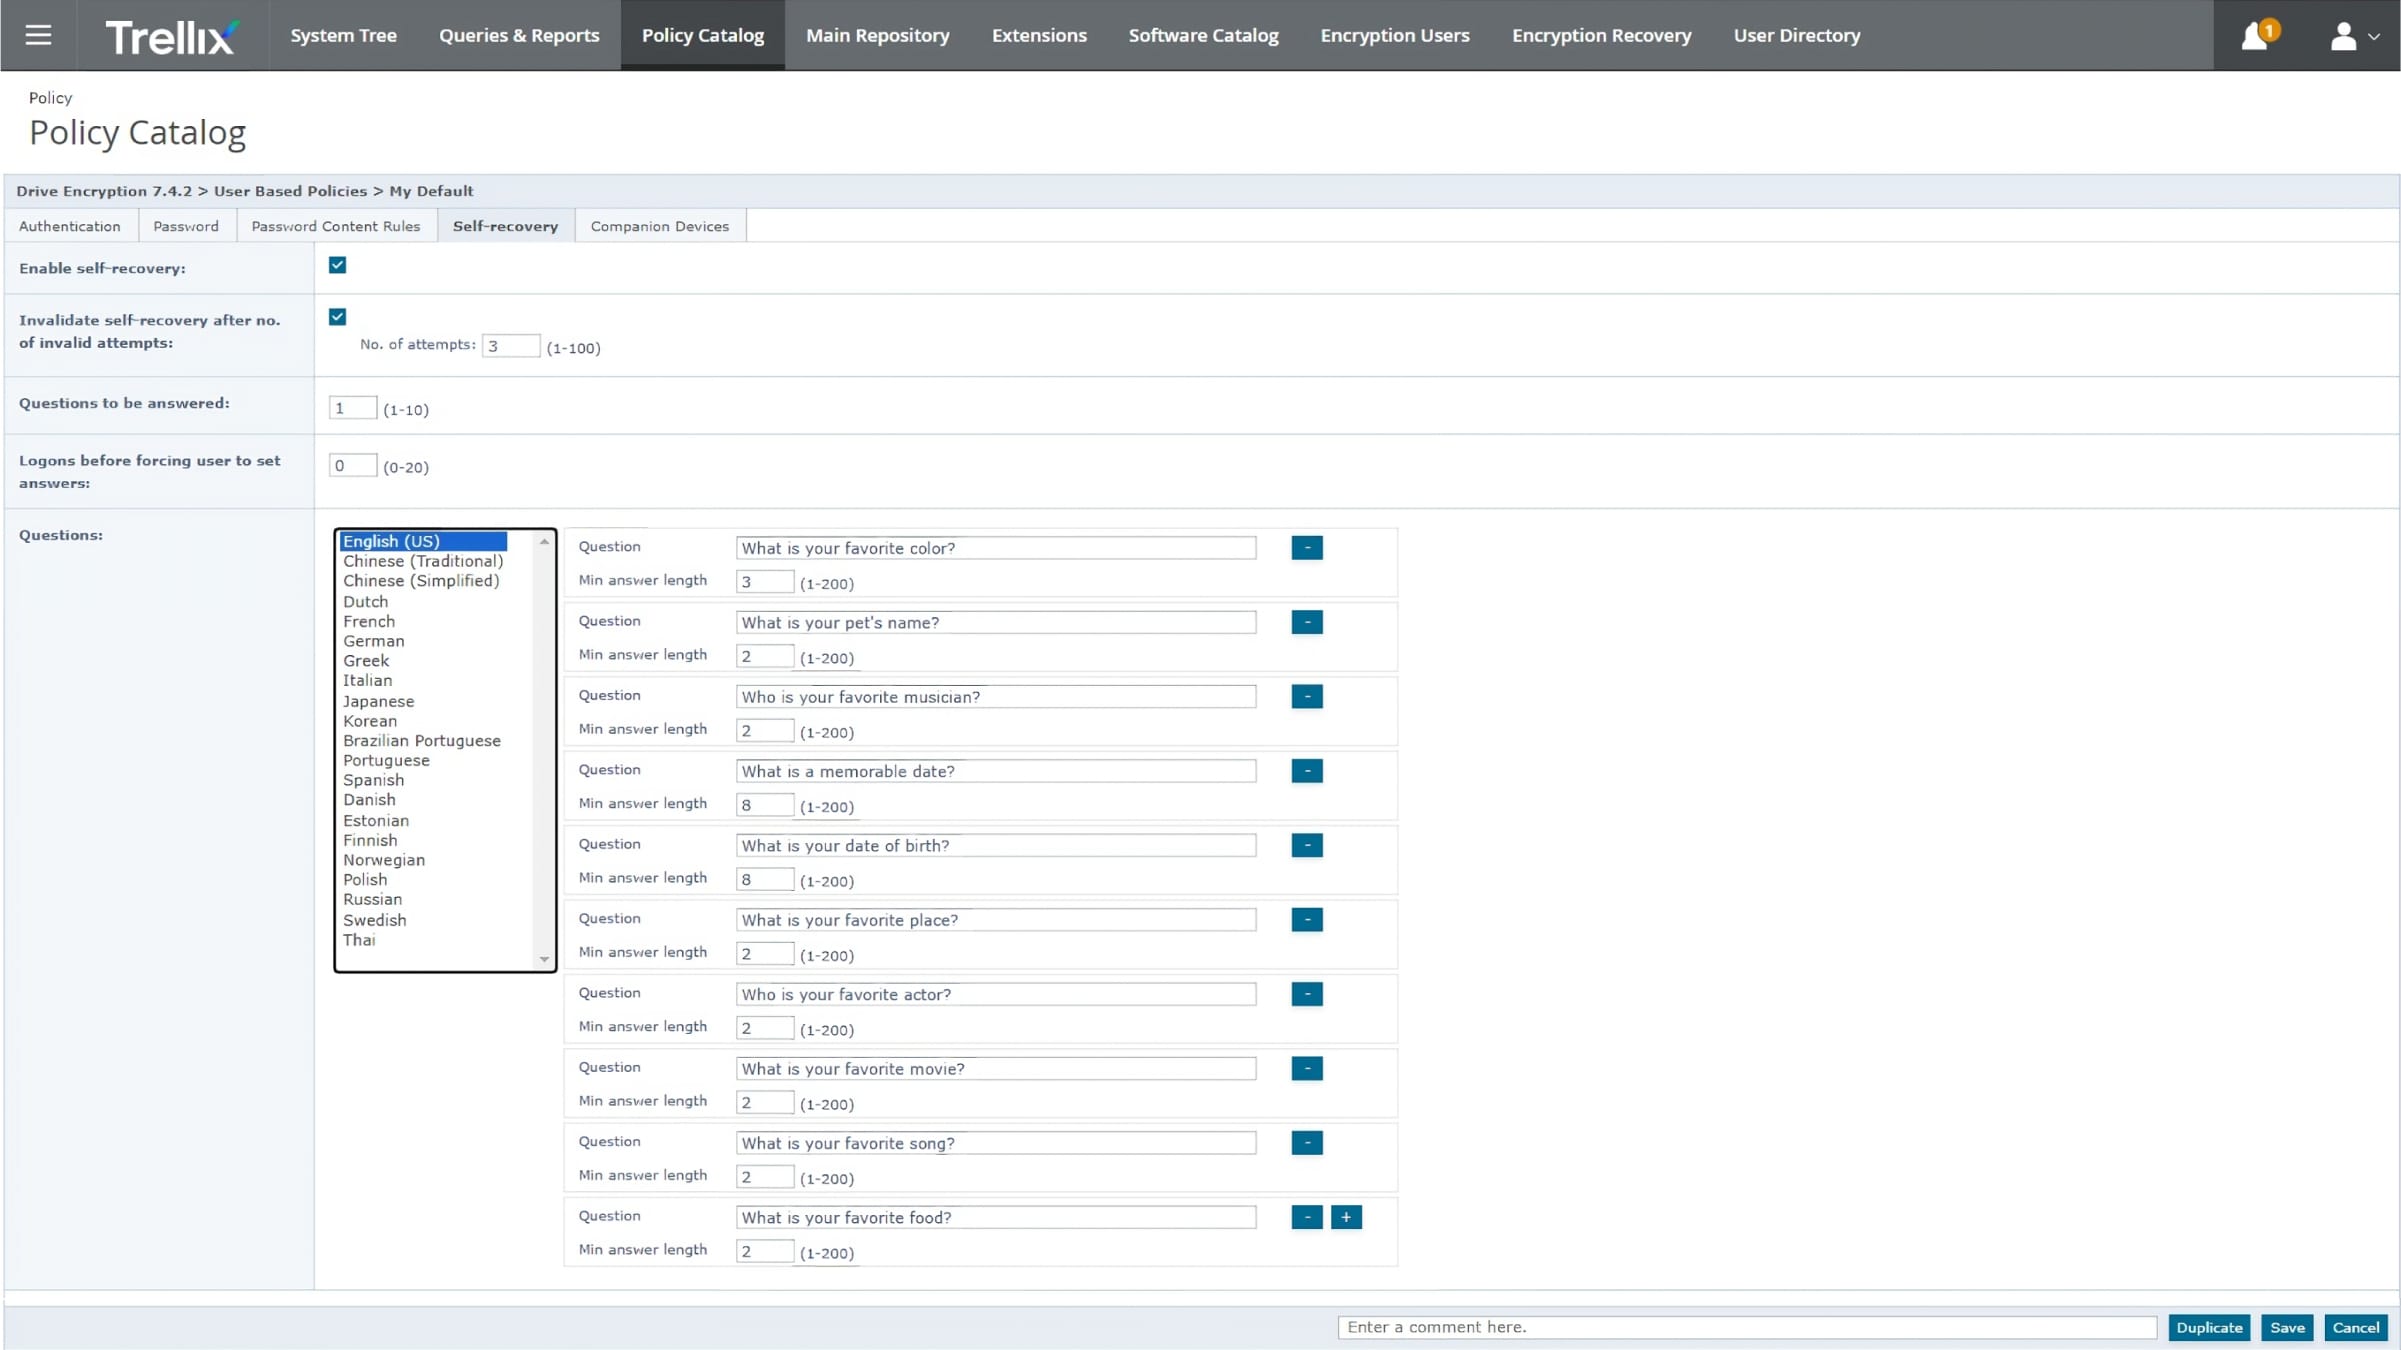Add a new question with plus button
The height and width of the screenshot is (1350, 2401).
[1346, 1217]
